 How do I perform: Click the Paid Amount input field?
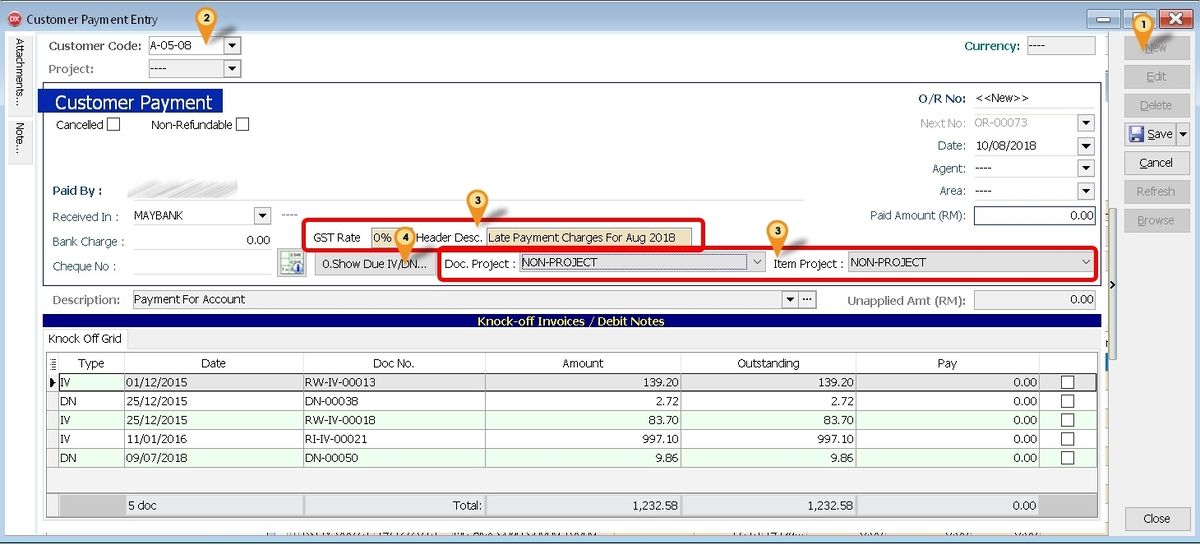1034,215
